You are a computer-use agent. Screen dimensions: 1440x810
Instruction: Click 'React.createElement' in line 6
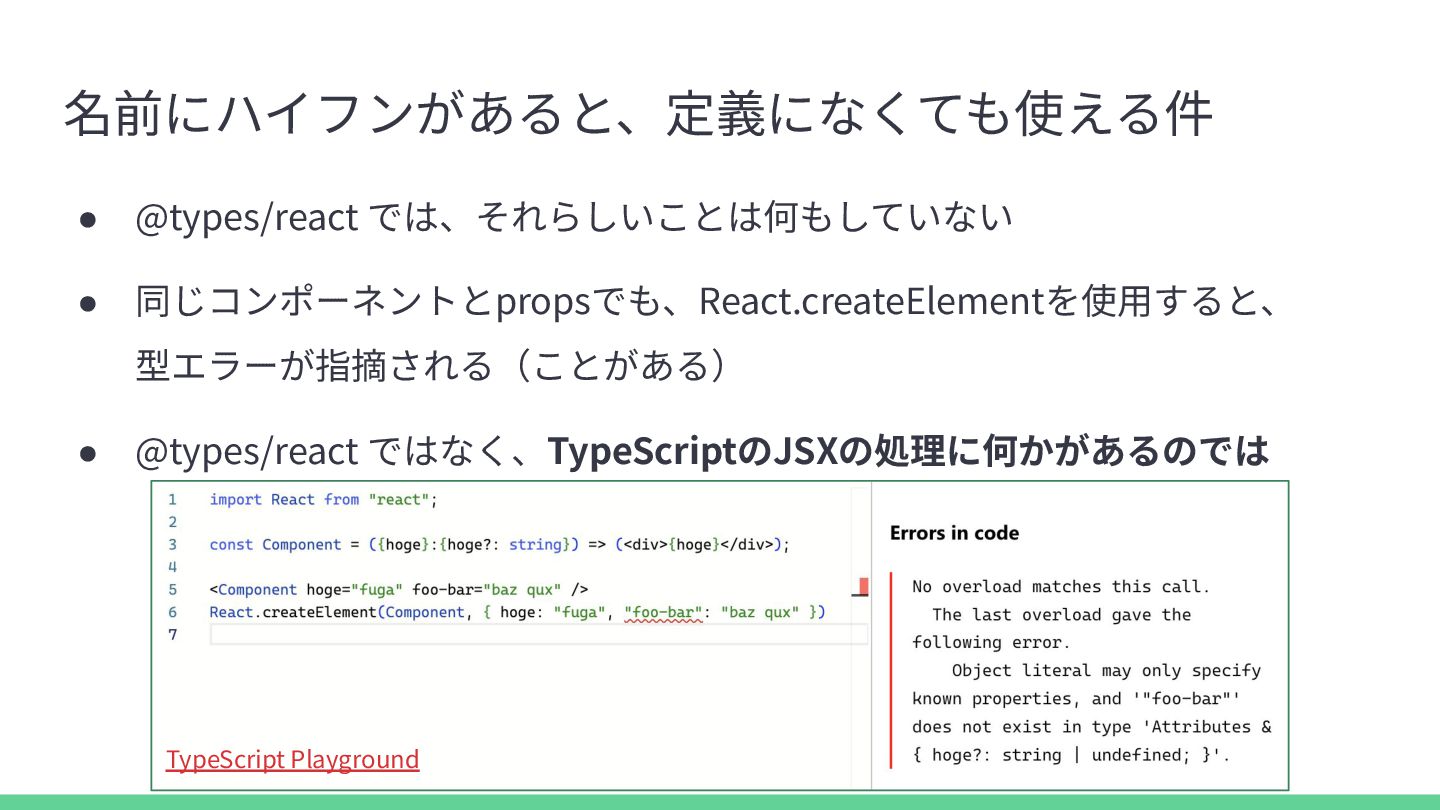(292, 612)
